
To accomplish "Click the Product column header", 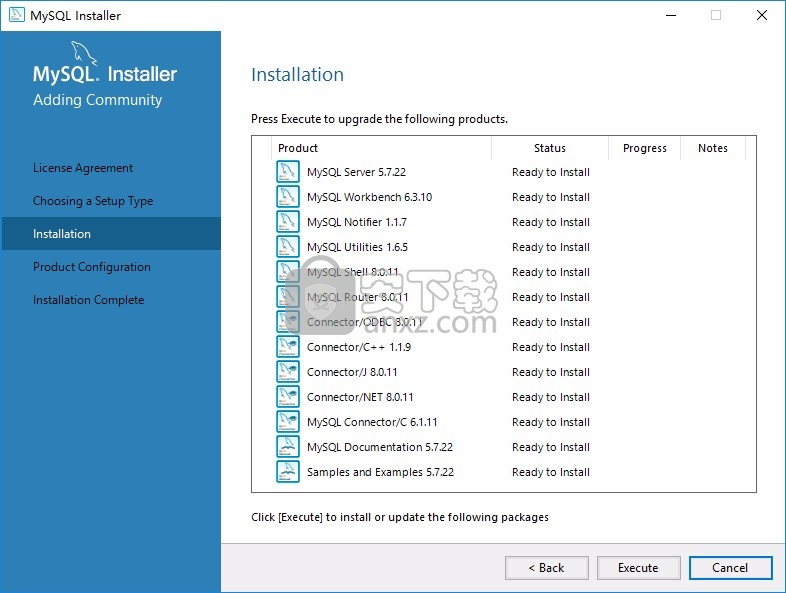I will (381, 148).
